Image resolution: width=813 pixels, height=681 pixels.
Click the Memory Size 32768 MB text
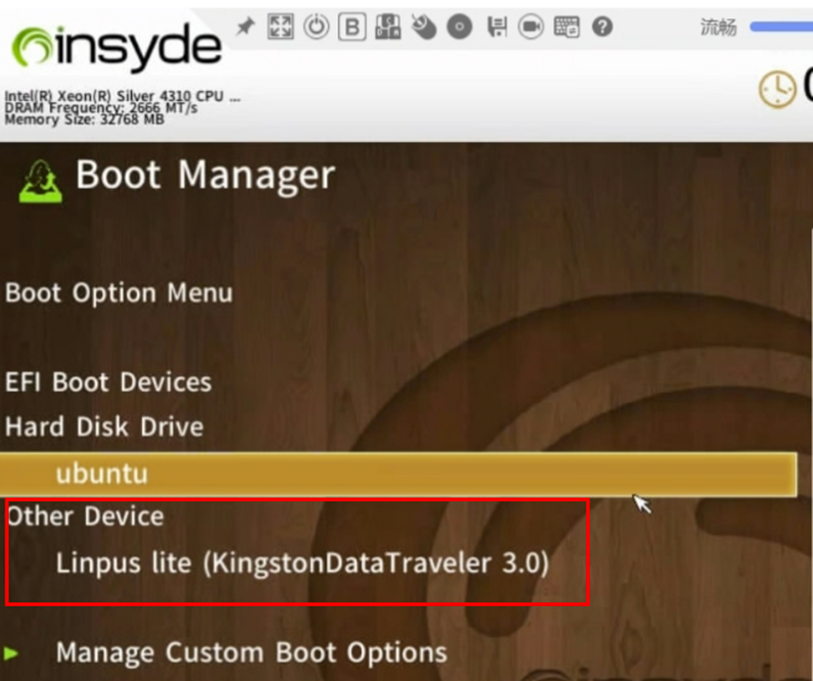85,119
